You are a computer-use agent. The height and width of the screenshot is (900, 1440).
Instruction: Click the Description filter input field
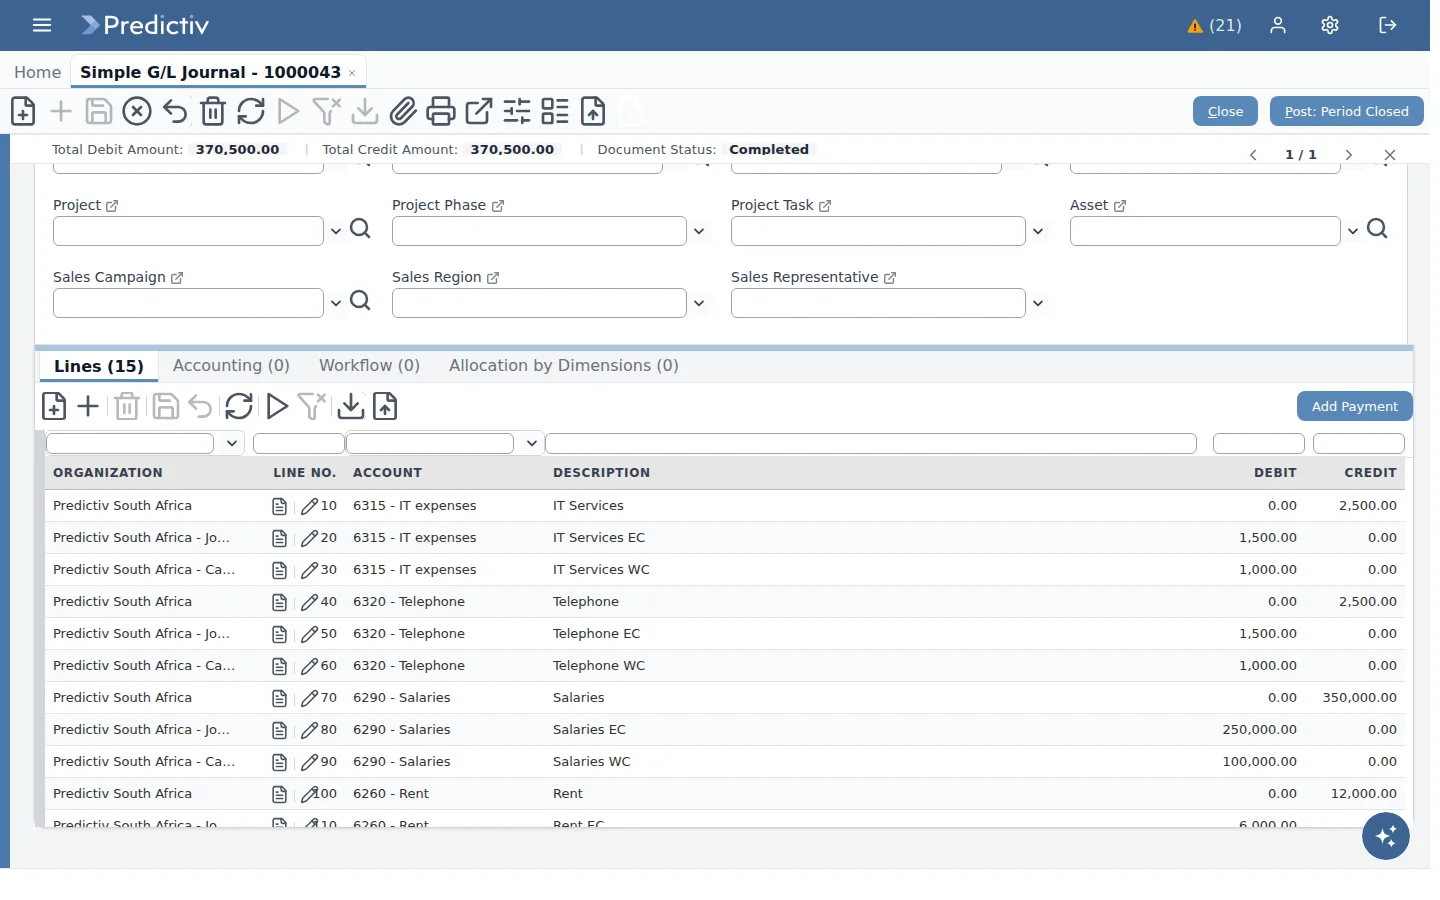(871, 443)
